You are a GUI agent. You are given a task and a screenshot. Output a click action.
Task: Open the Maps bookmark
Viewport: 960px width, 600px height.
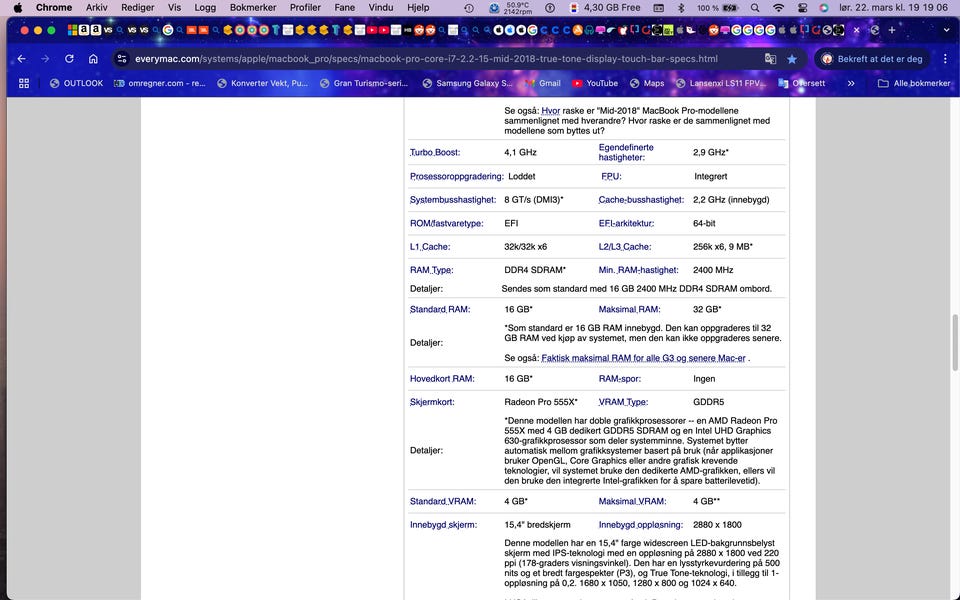(647, 83)
